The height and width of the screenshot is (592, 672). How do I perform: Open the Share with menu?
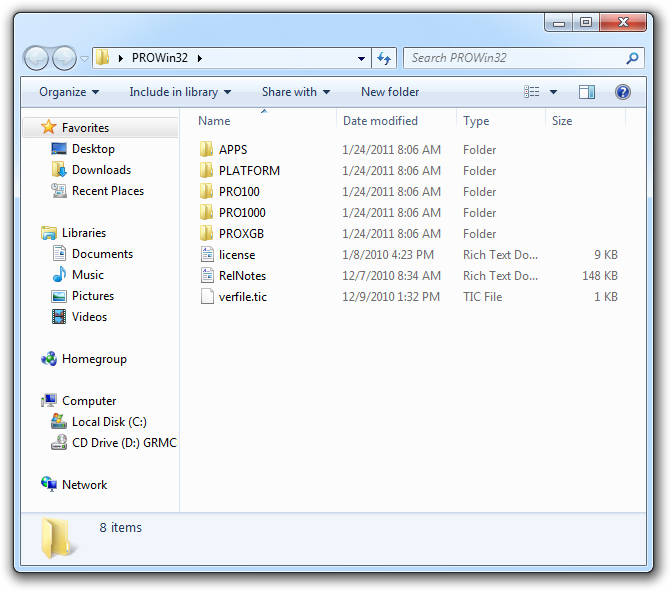tap(296, 92)
